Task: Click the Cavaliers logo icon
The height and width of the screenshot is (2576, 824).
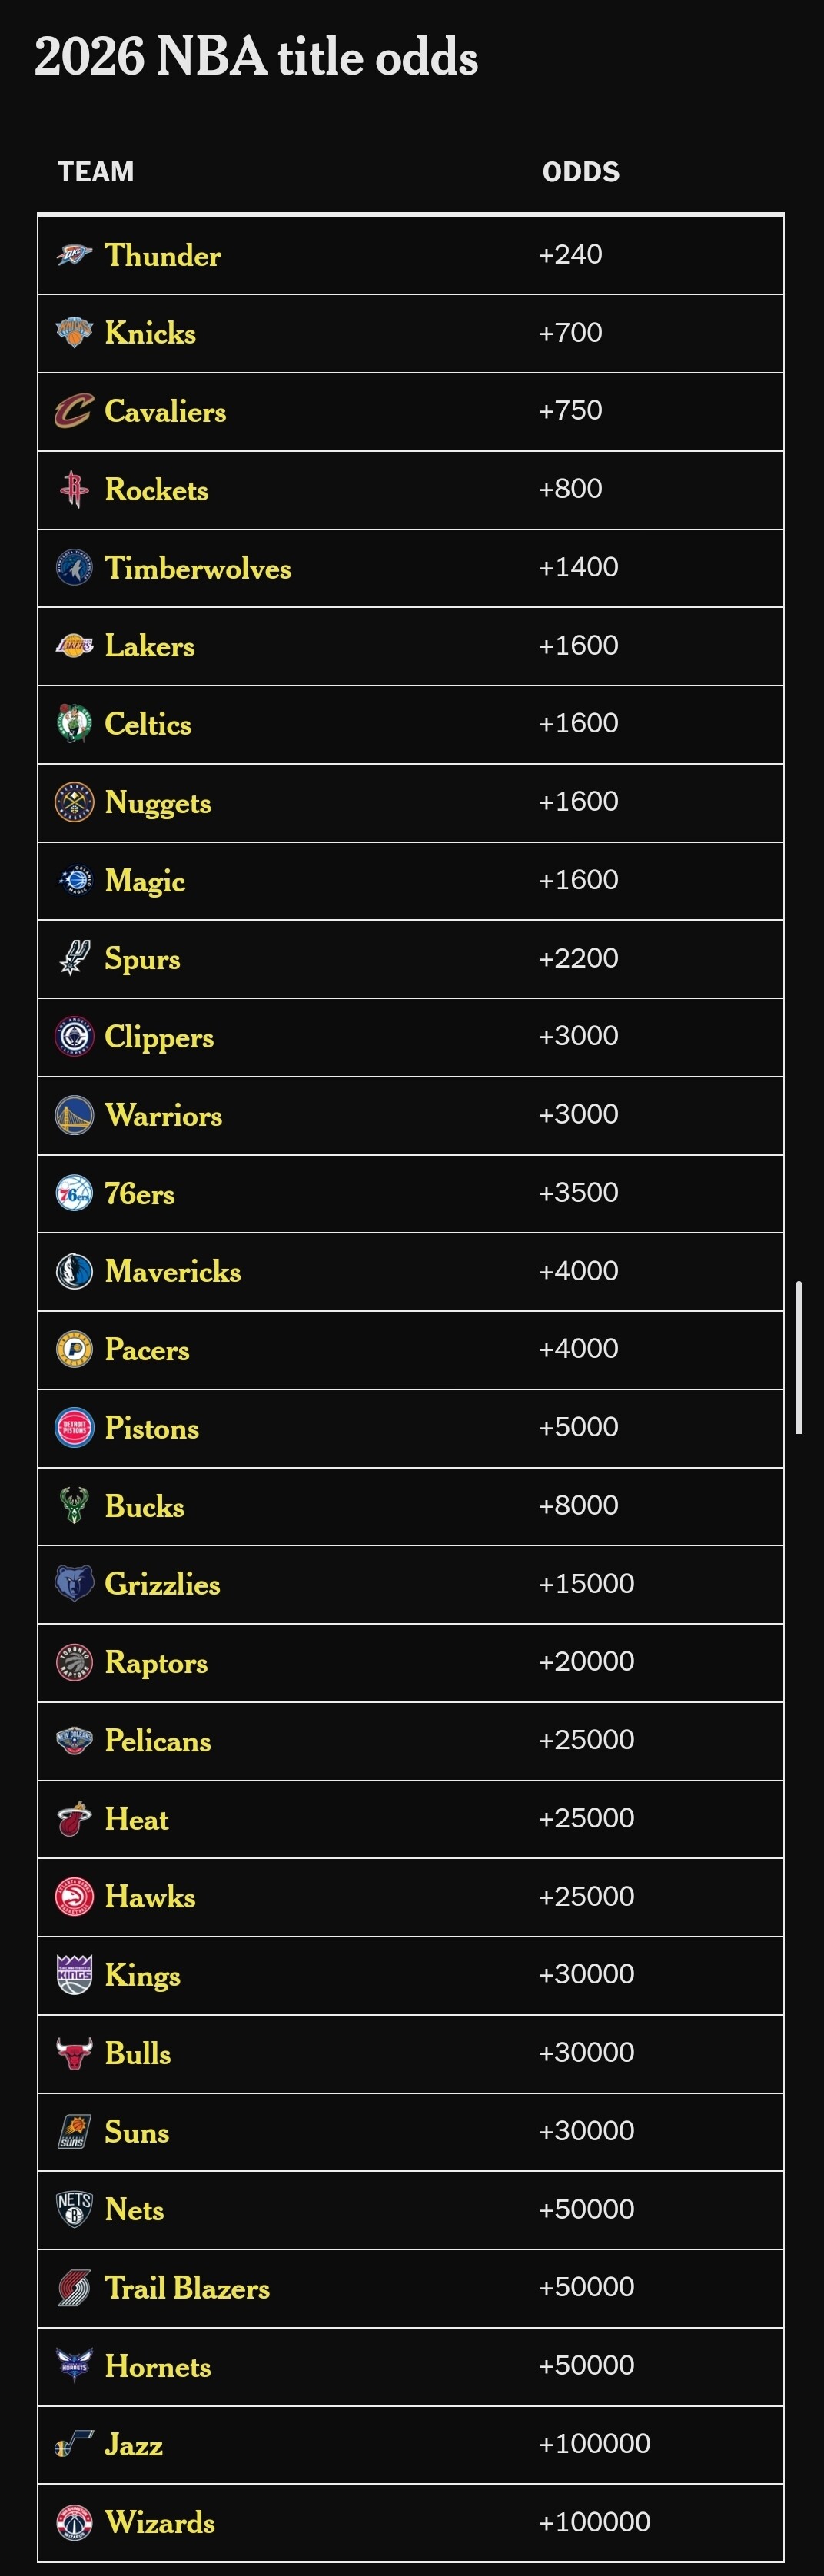Action: point(74,411)
